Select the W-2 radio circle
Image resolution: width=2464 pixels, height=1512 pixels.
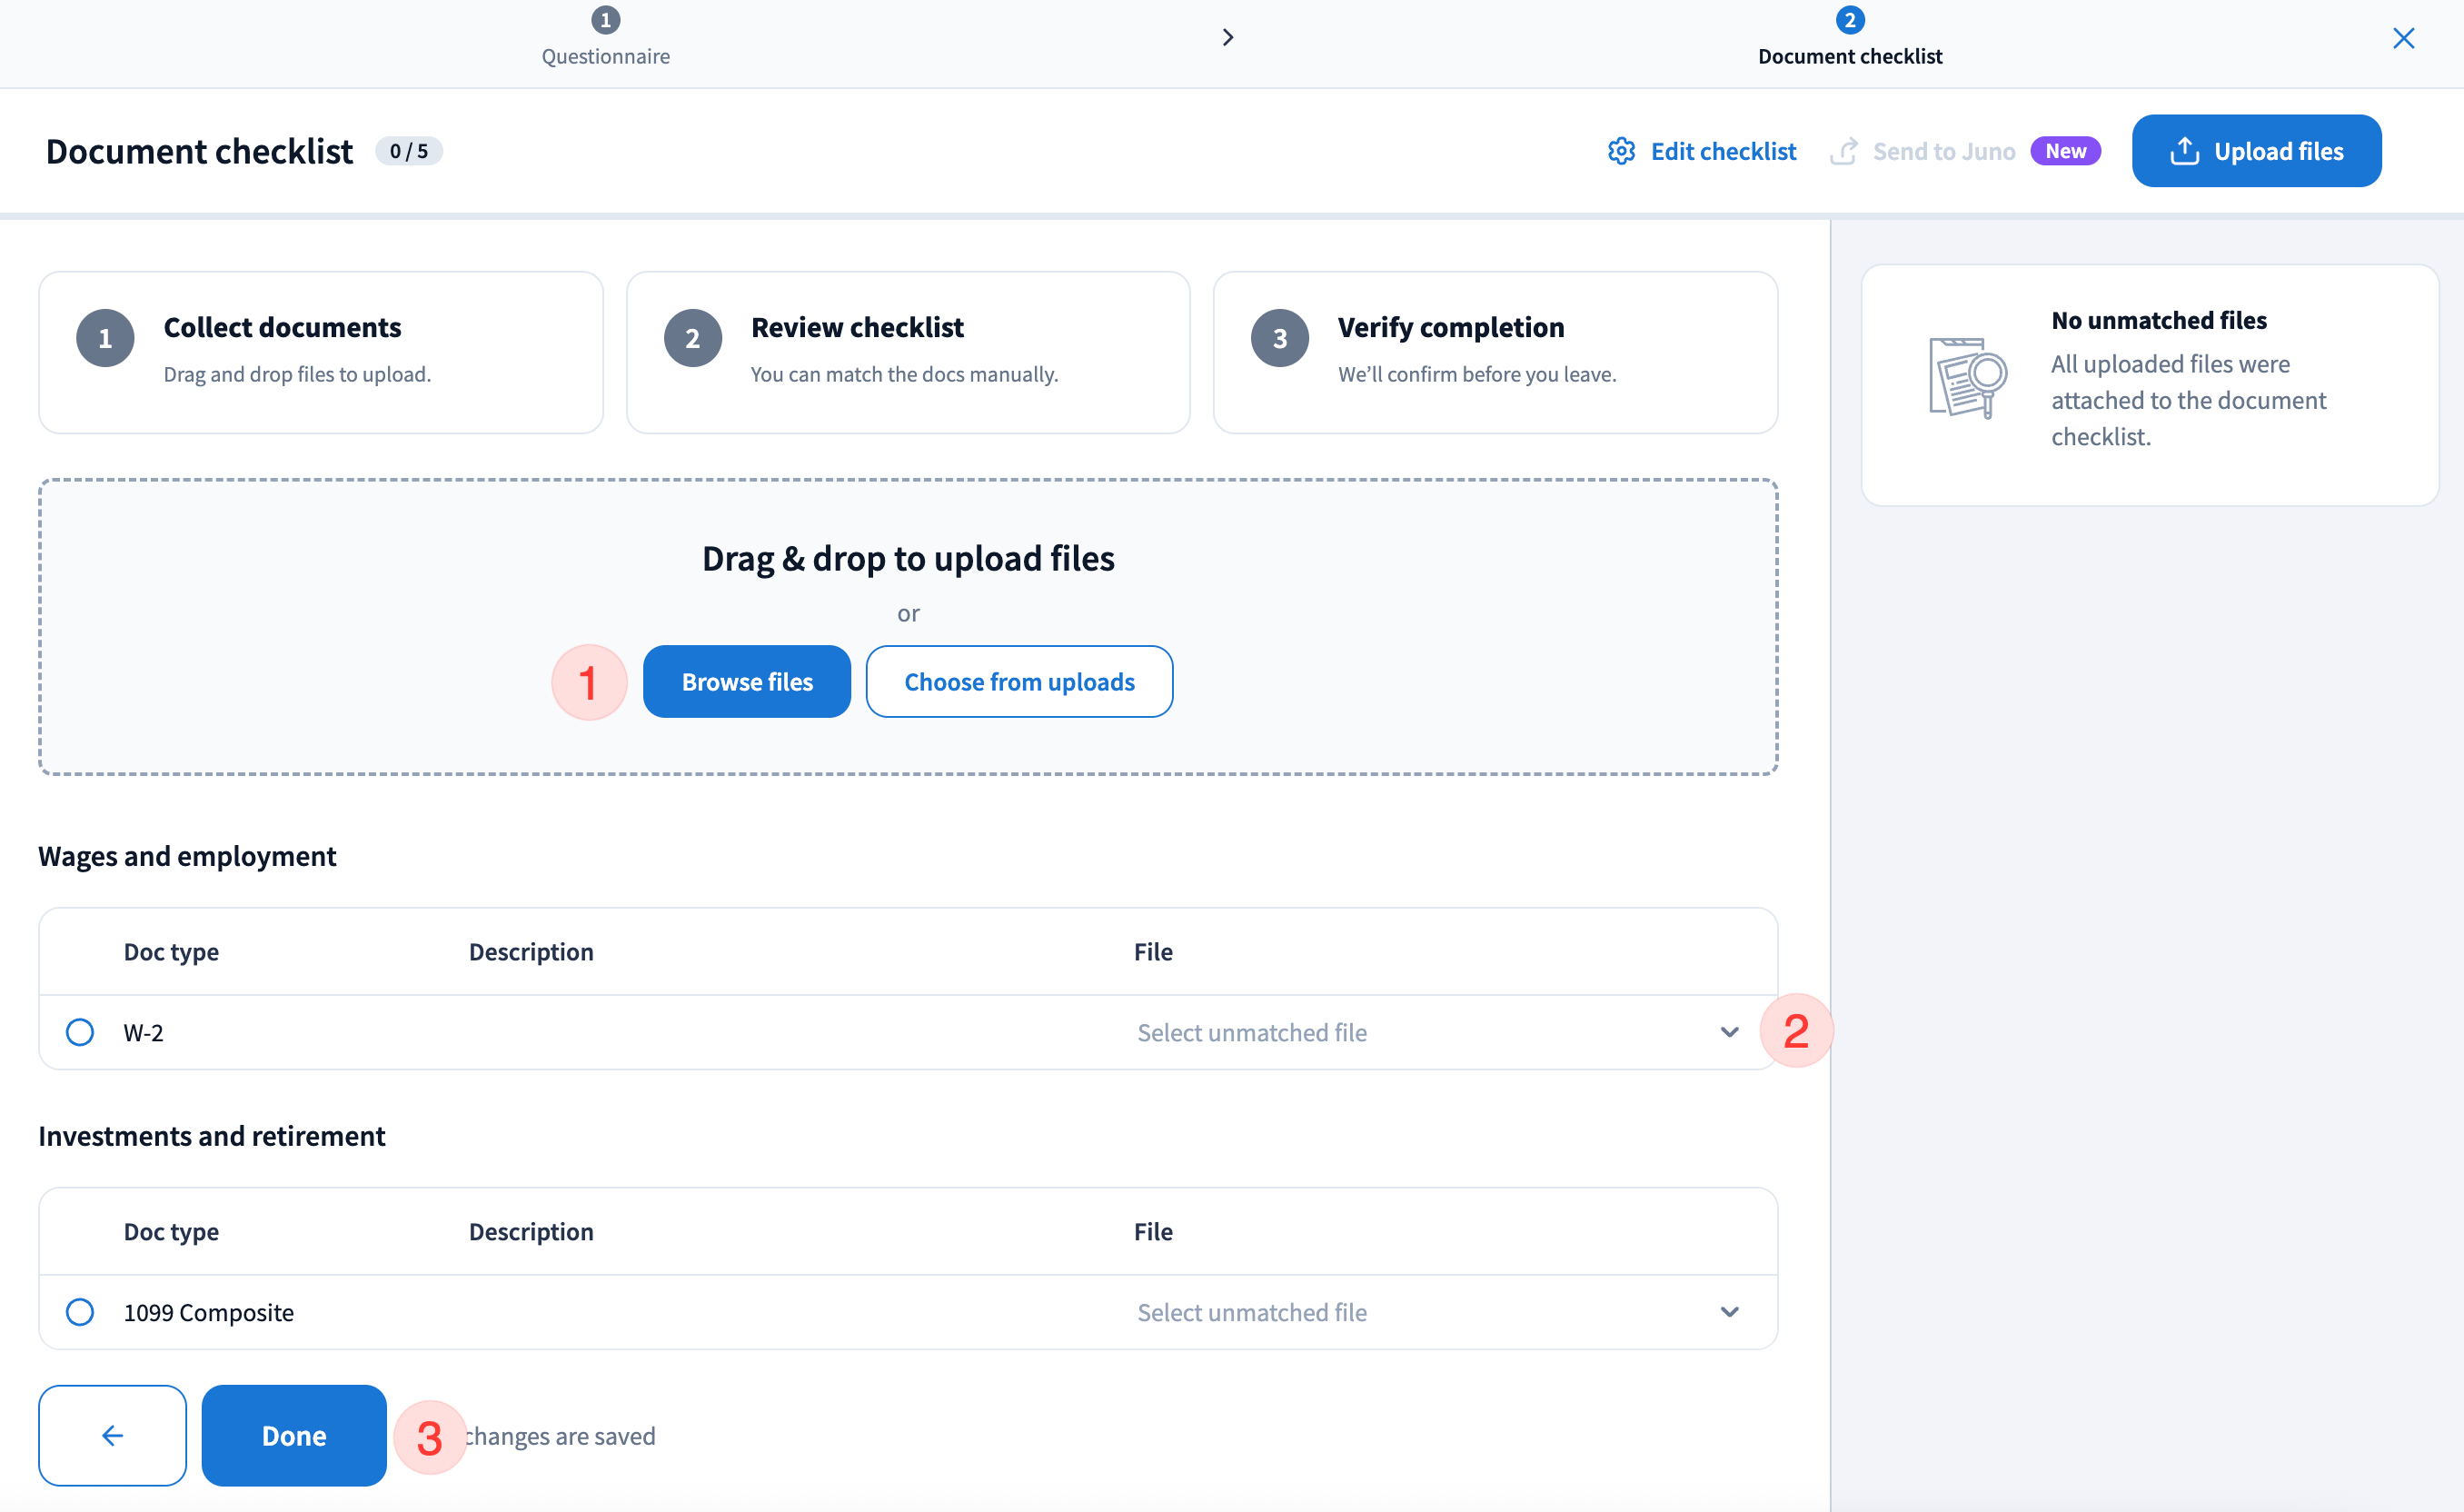(x=80, y=1032)
